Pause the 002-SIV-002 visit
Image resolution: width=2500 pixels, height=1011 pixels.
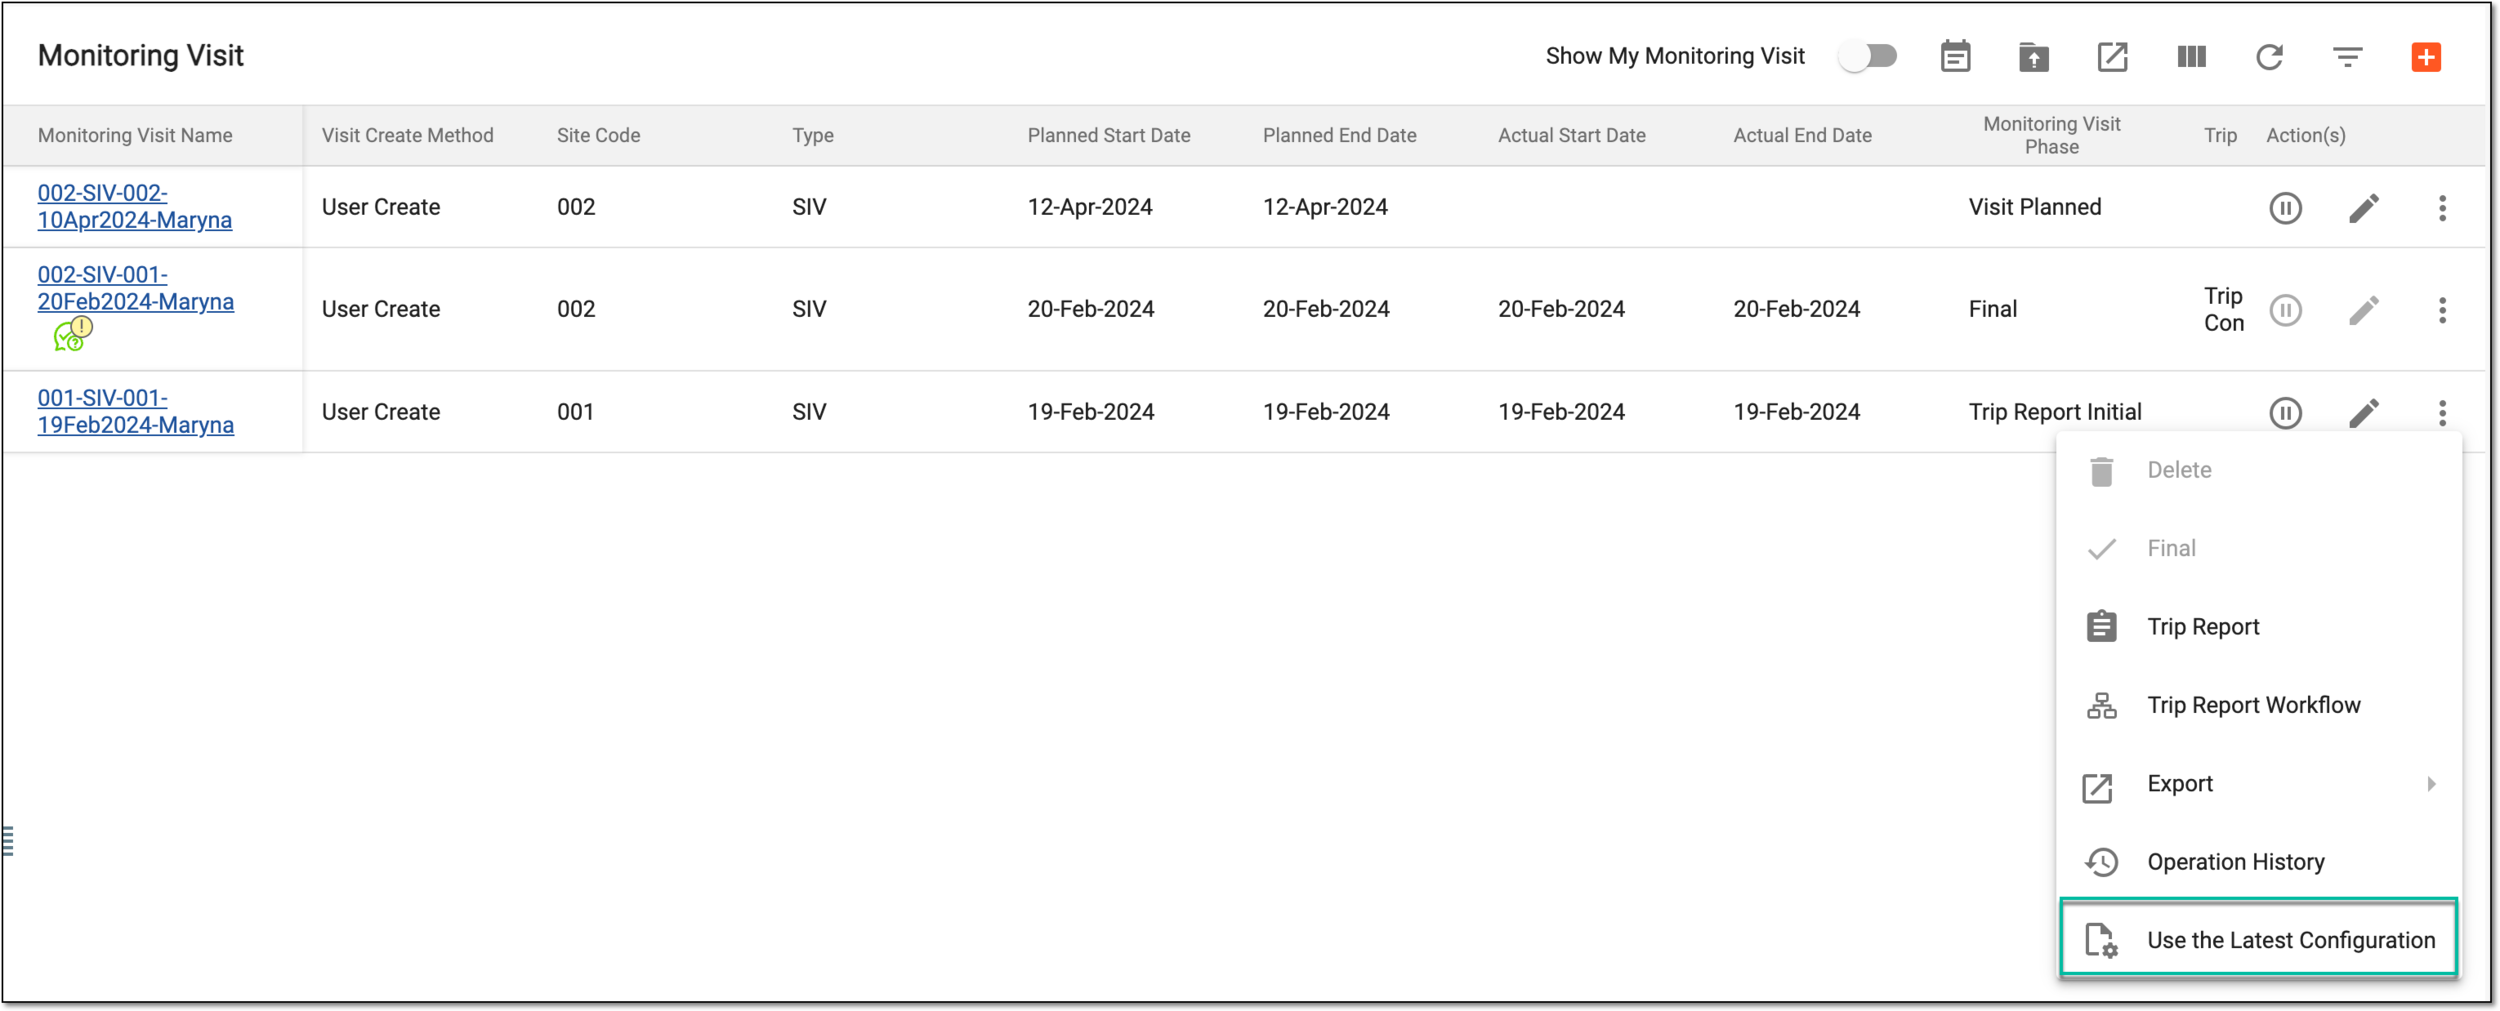[2285, 208]
